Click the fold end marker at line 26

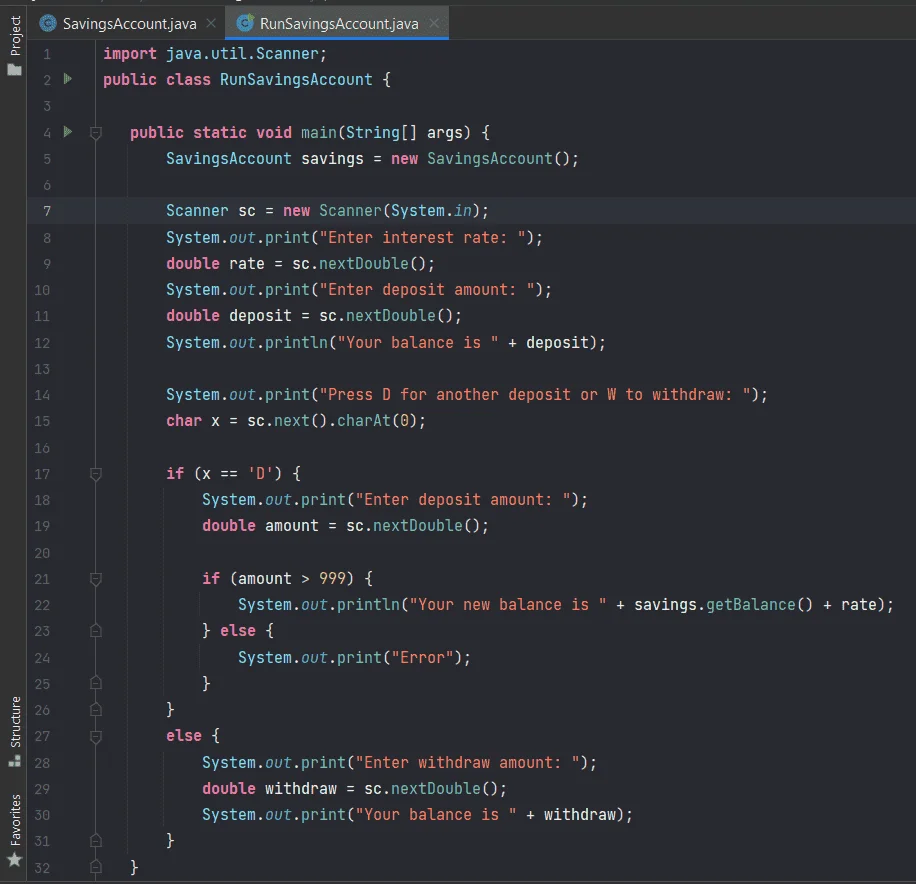96,709
